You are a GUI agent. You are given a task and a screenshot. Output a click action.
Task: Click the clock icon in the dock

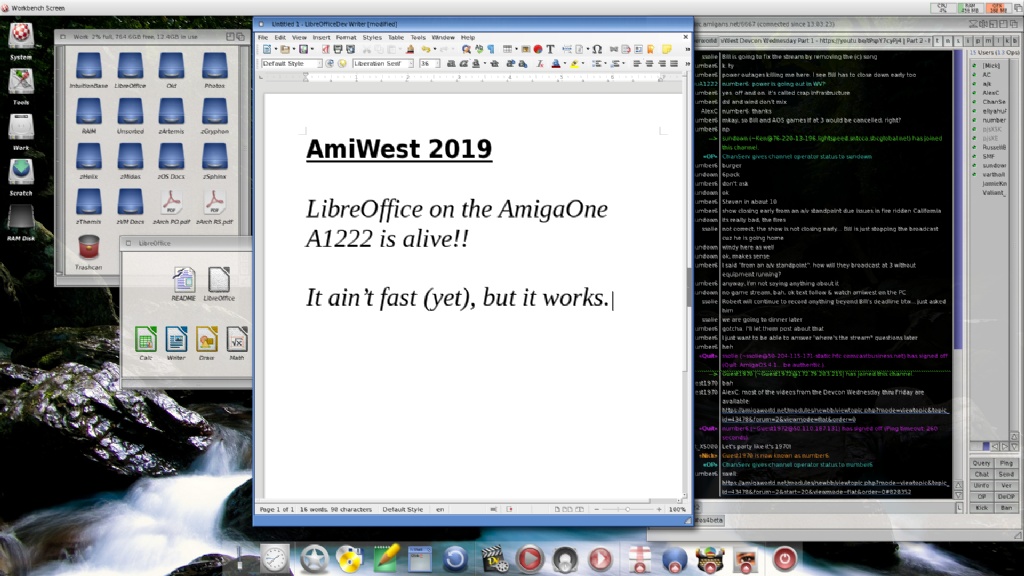point(274,560)
